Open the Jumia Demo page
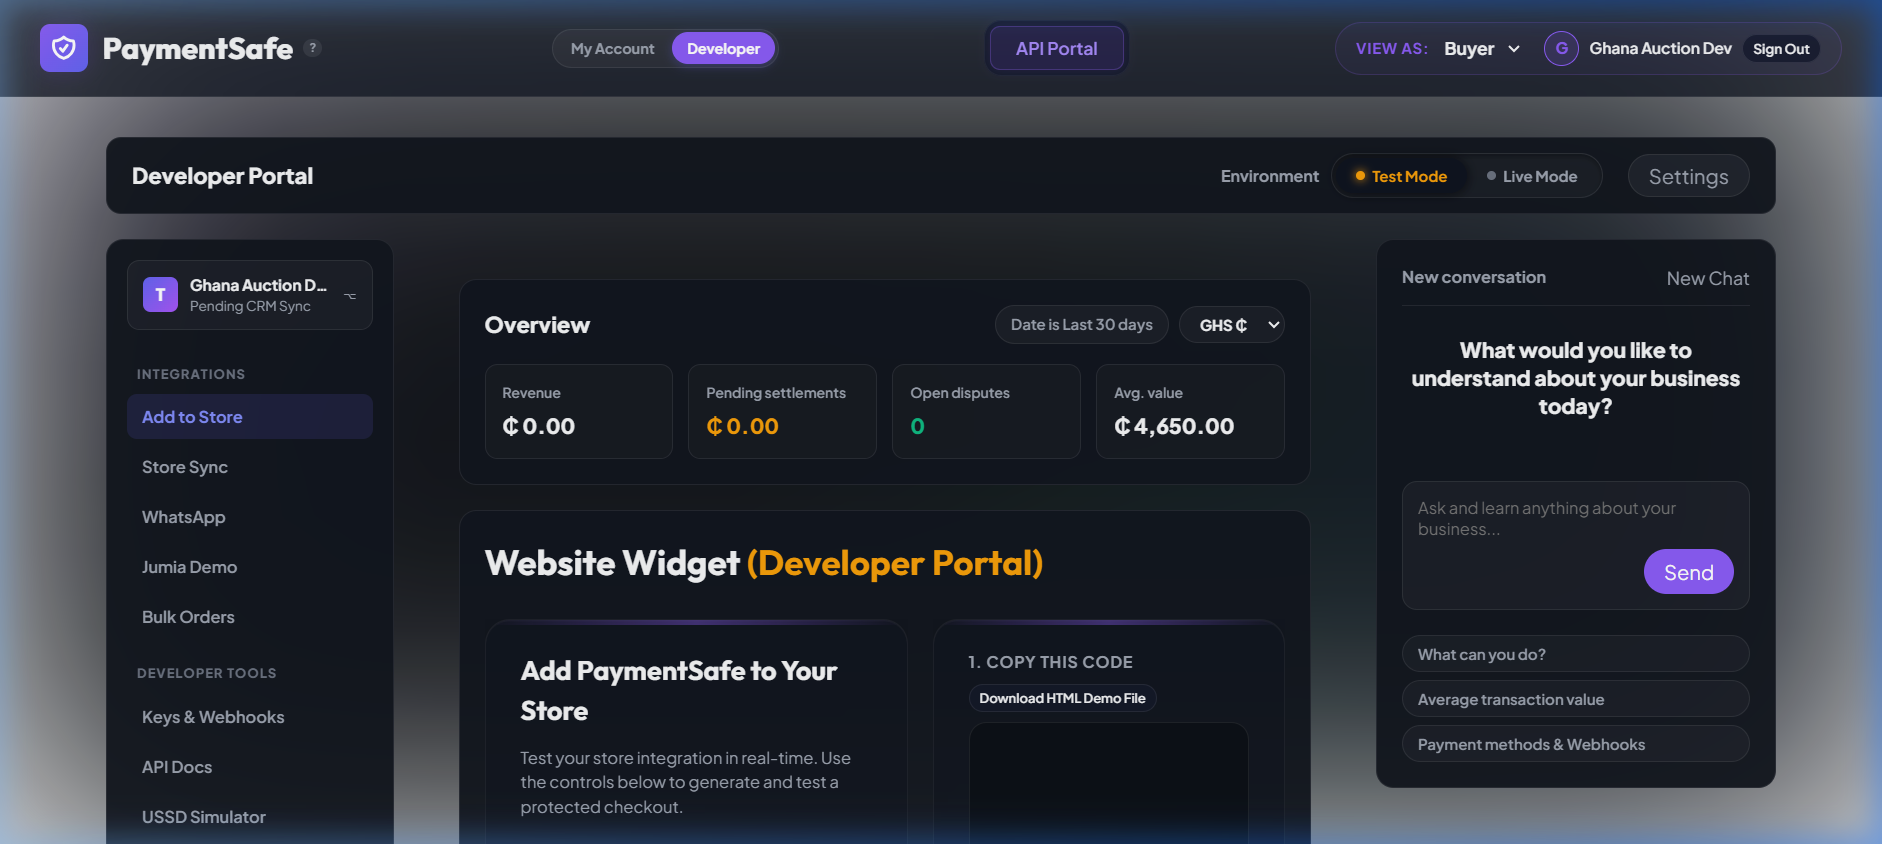The width and height of the screenshot is (1882, 844). [250, 567]
